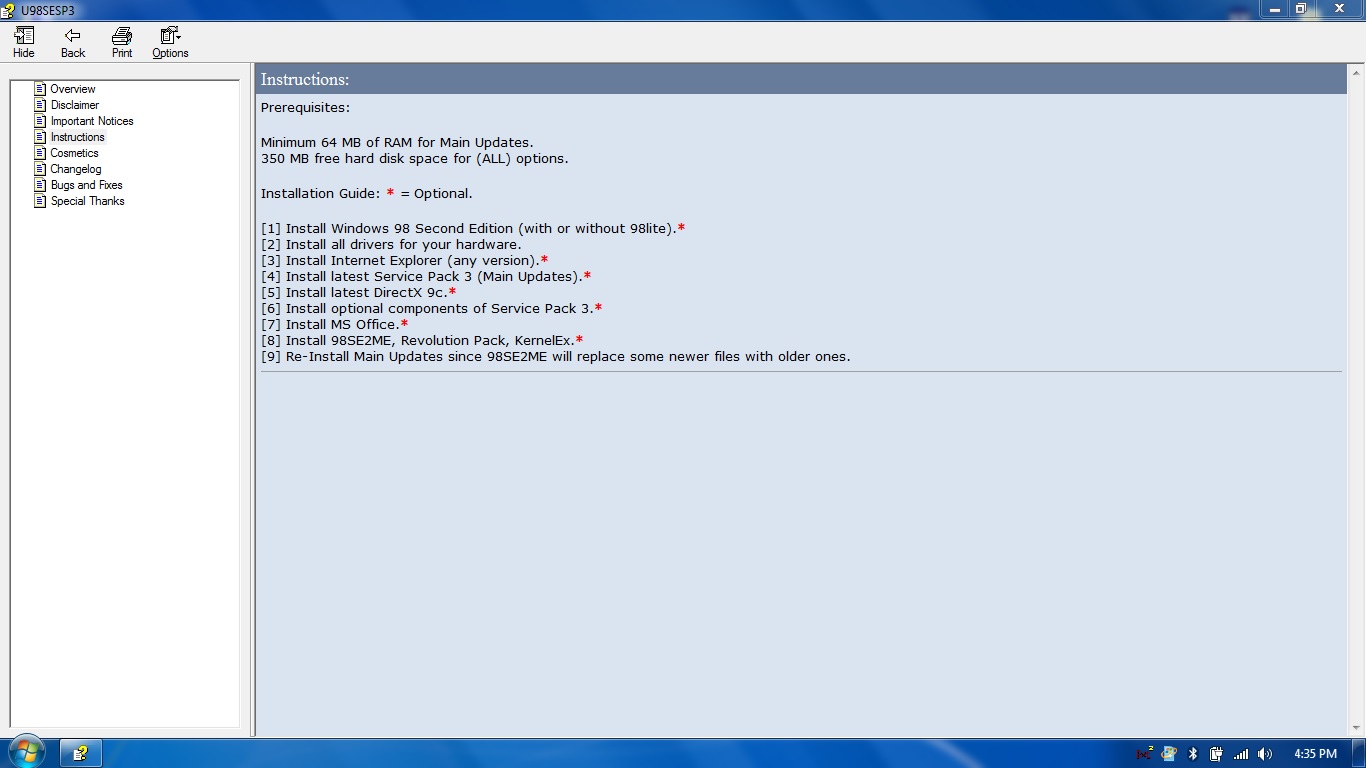The image size is (1366, 768).
Task: Click the page icon beside Instructions
Action: (40, 137)
